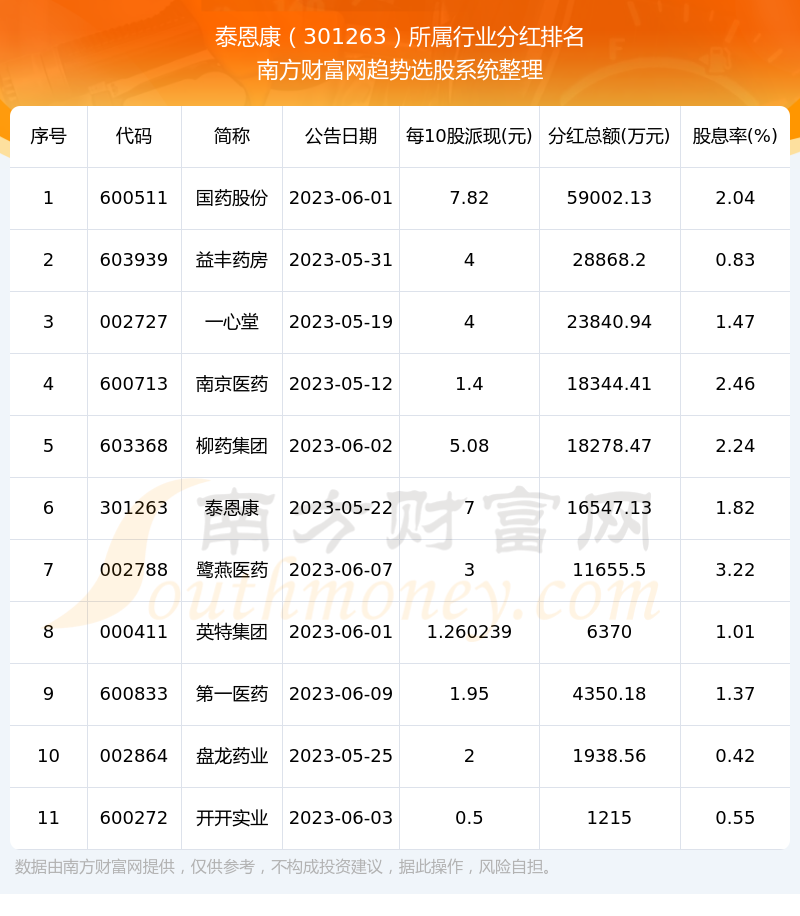
Task: Click the 股息率(%) column header
Action: tap(735, 136)
